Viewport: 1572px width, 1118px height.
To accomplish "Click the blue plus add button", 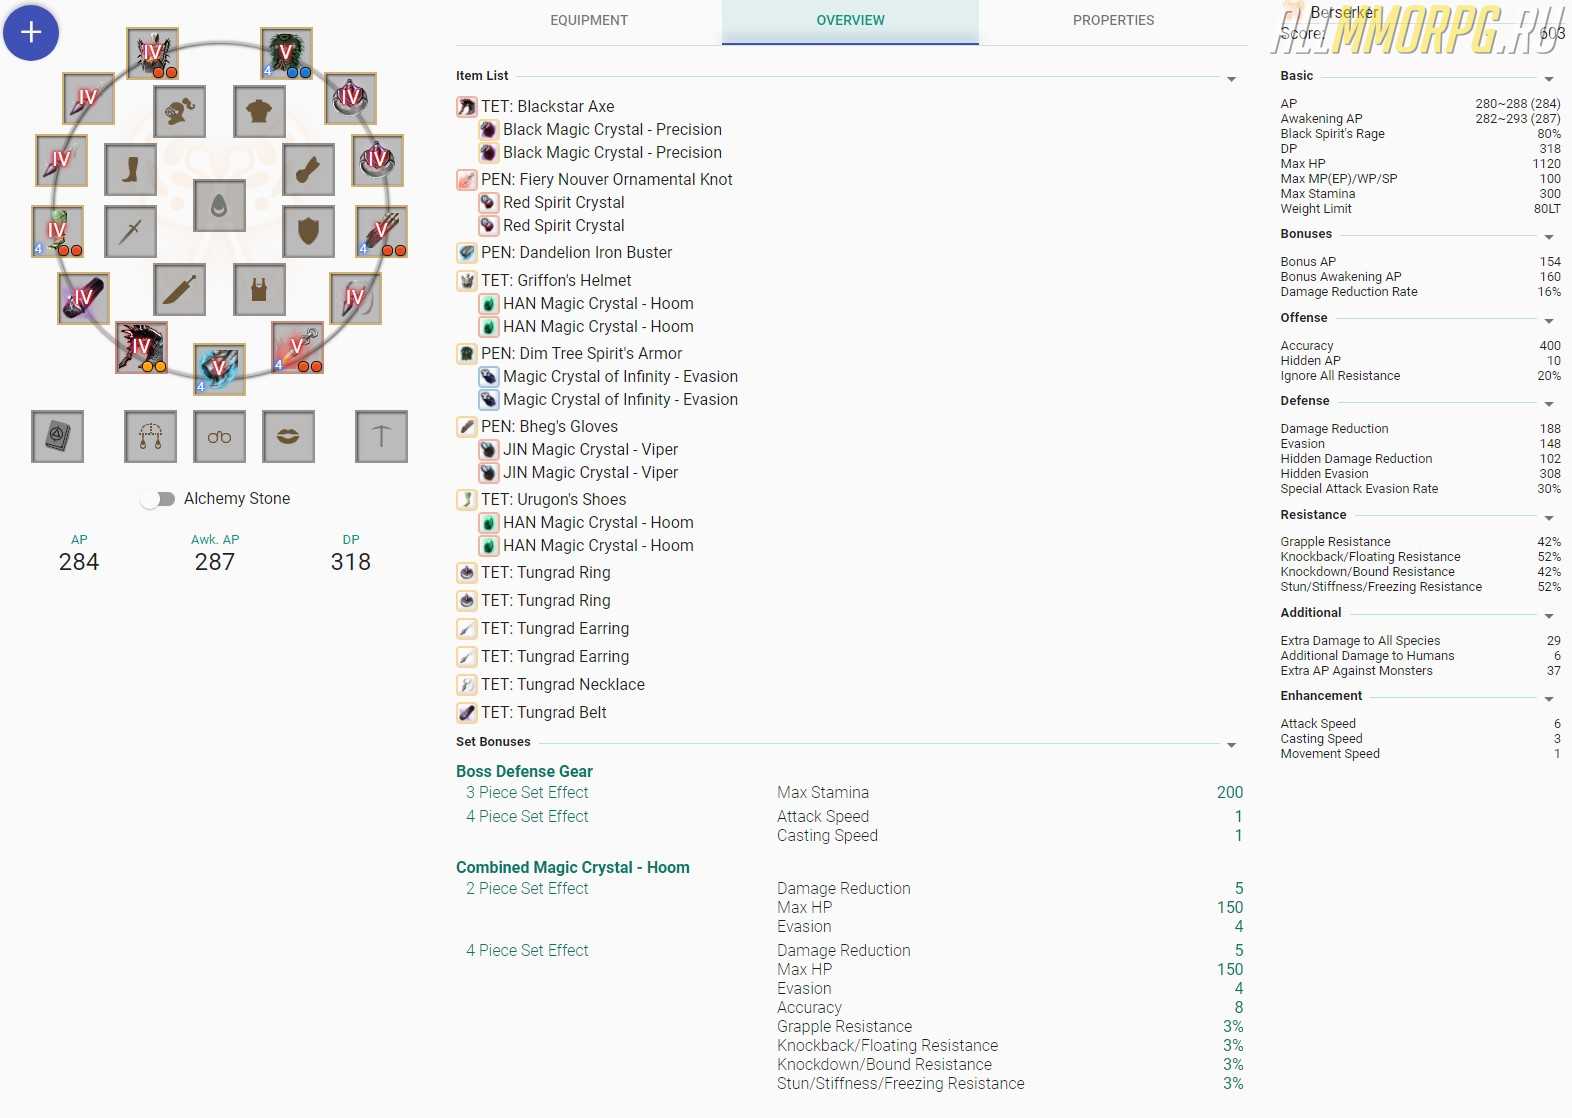I will click(31, 32).
